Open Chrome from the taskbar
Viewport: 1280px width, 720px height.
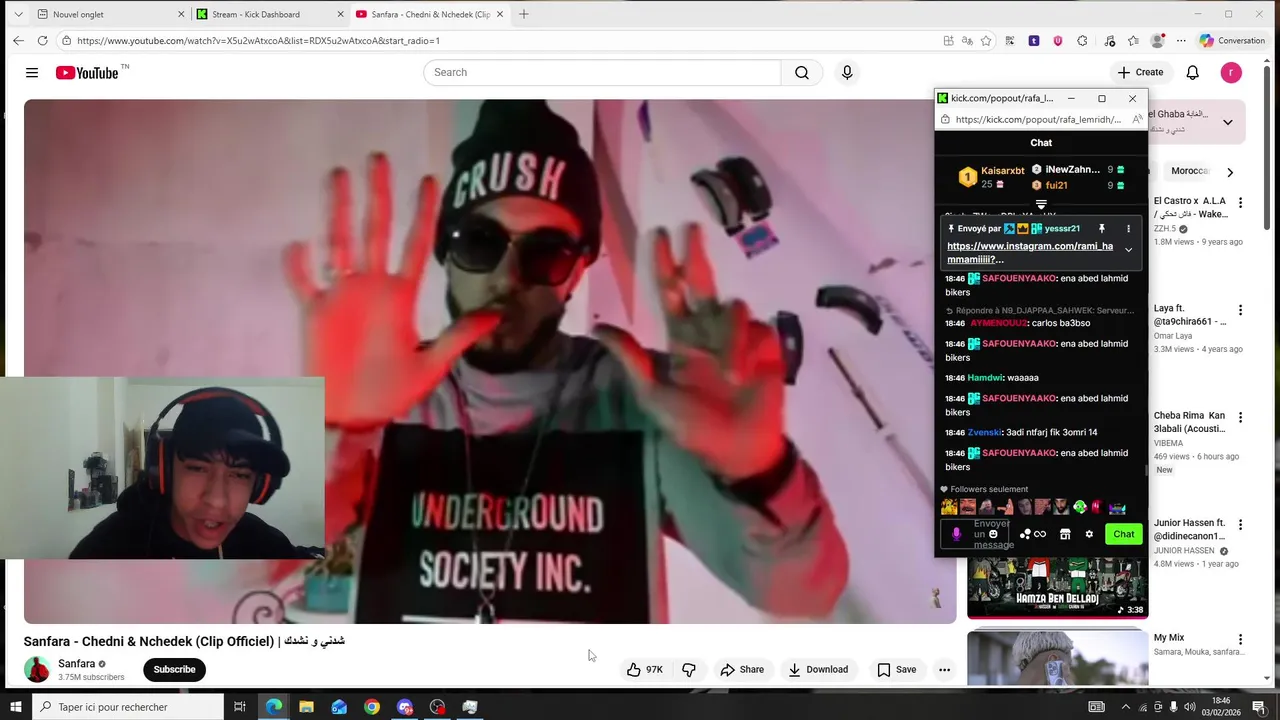tap(372, 707)
